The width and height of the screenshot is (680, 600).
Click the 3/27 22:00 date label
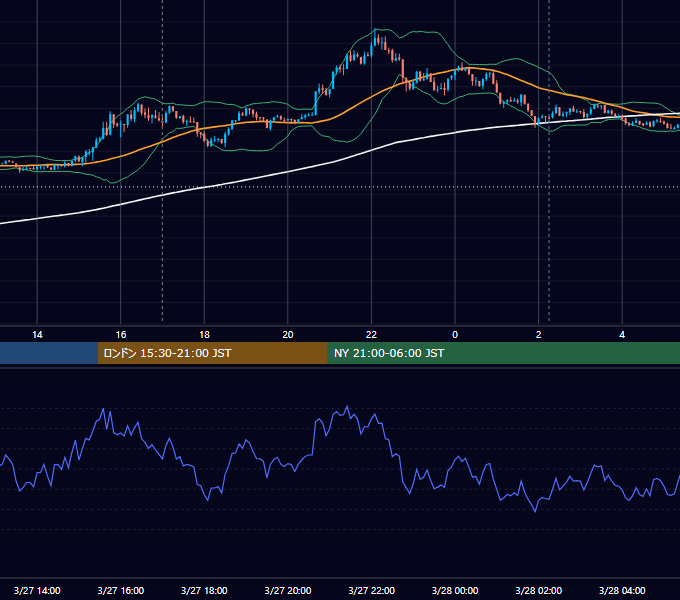click(371, 590)
